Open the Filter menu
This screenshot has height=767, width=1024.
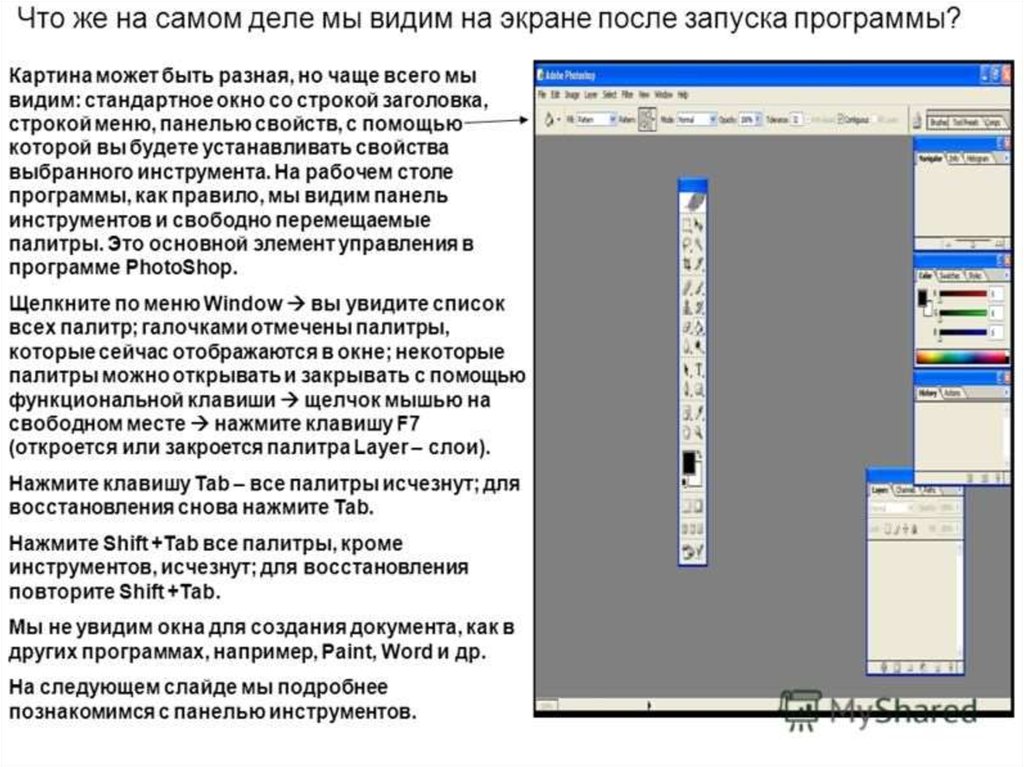(x=627, y=93)
